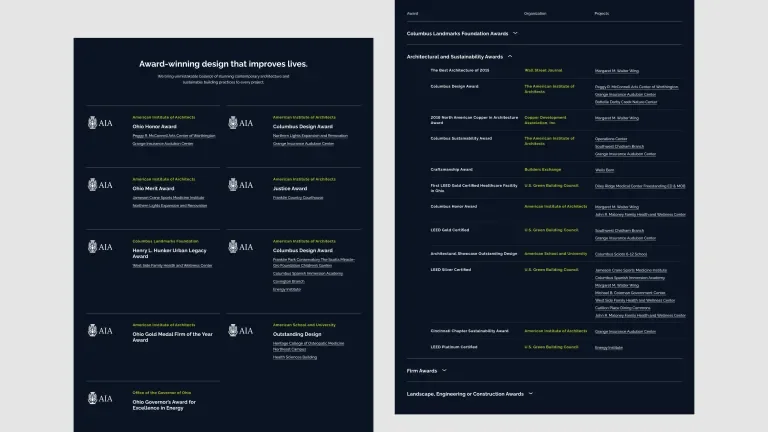Open Southwest Chatham Branch link in LEED Gold row

(619, 231)
